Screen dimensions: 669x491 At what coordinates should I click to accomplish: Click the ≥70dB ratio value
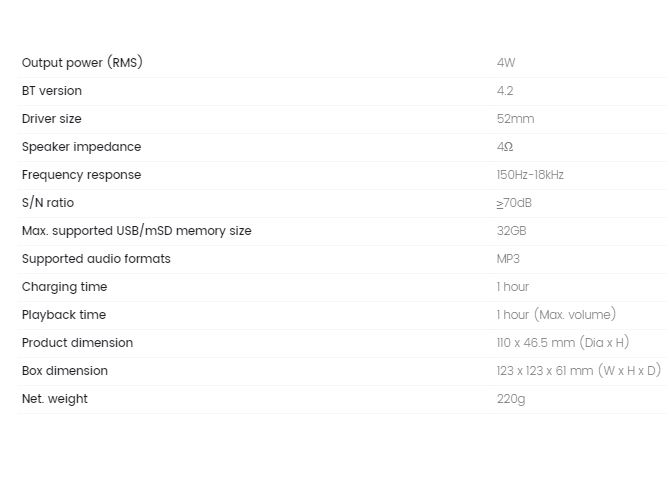coord(514,203)
